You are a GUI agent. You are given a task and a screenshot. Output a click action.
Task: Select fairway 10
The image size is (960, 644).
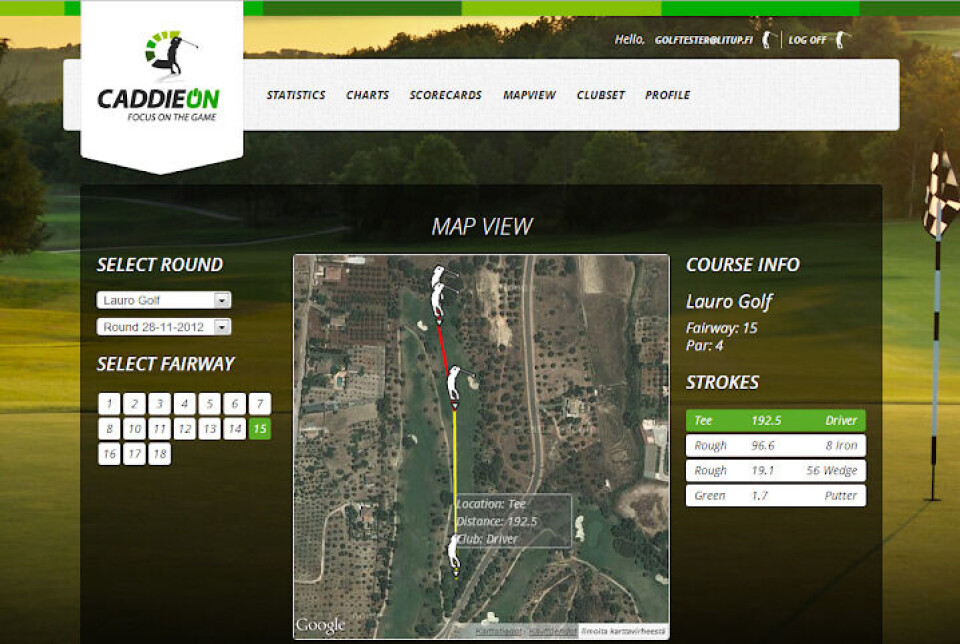(x=135, y=429)
